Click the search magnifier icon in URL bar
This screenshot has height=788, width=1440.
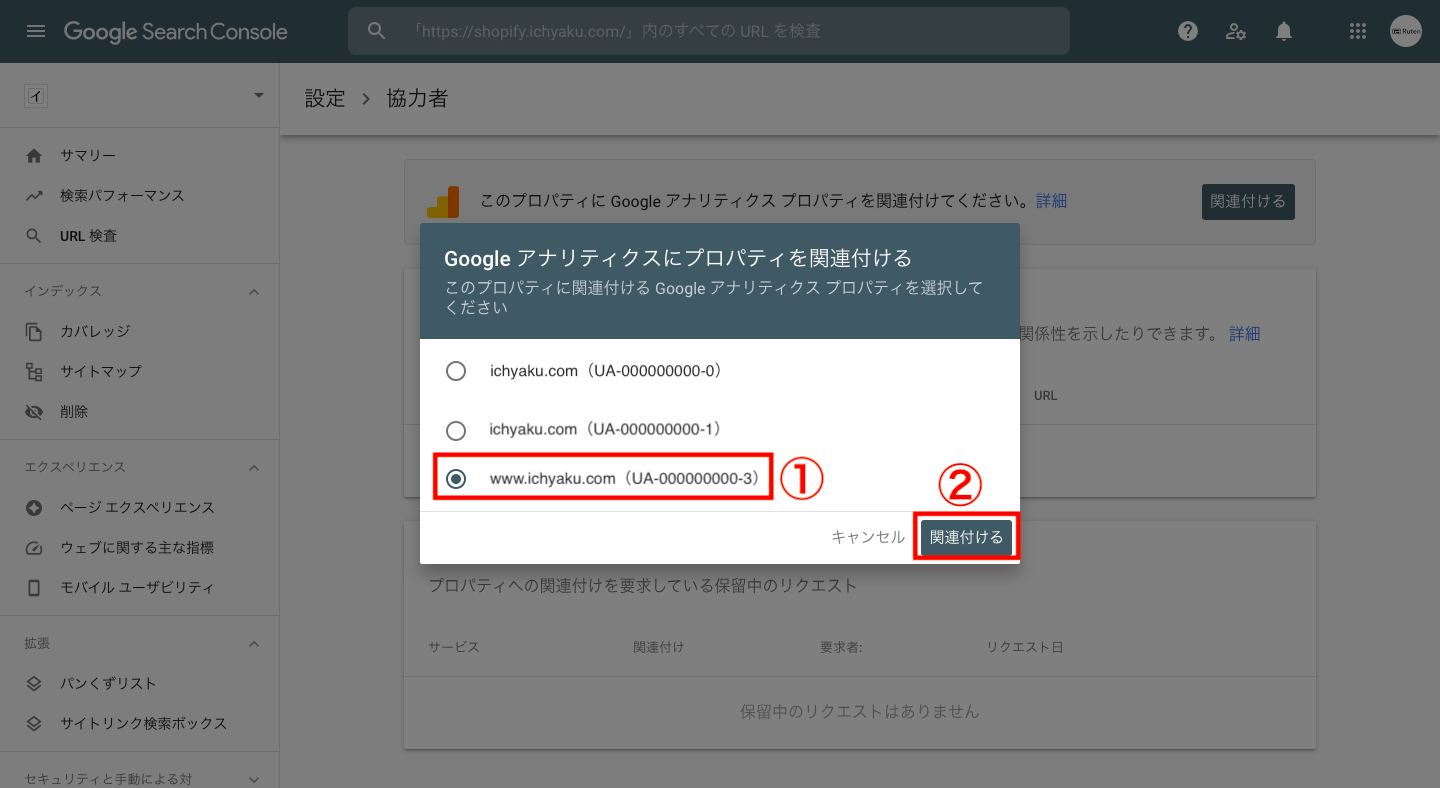tap(377, 31)
